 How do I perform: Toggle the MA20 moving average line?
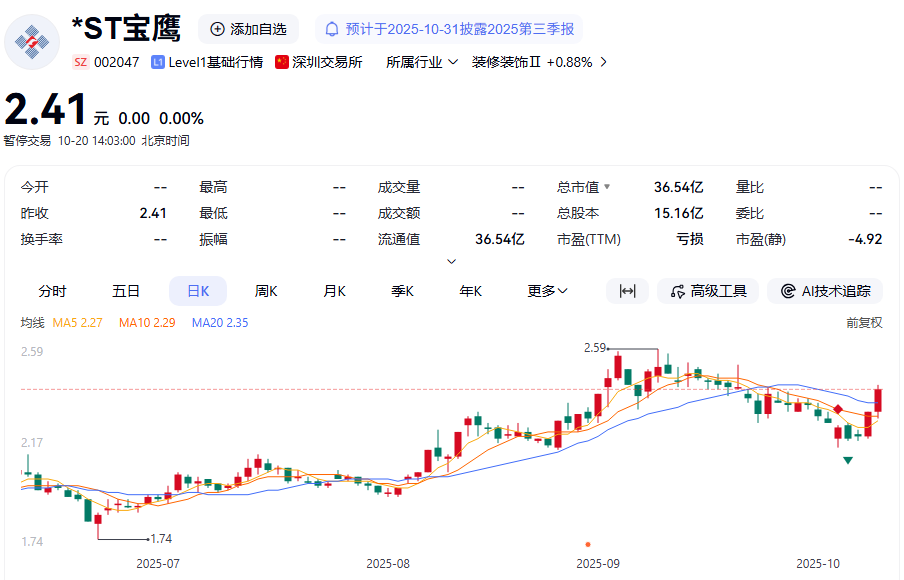[x=218, y=323]
